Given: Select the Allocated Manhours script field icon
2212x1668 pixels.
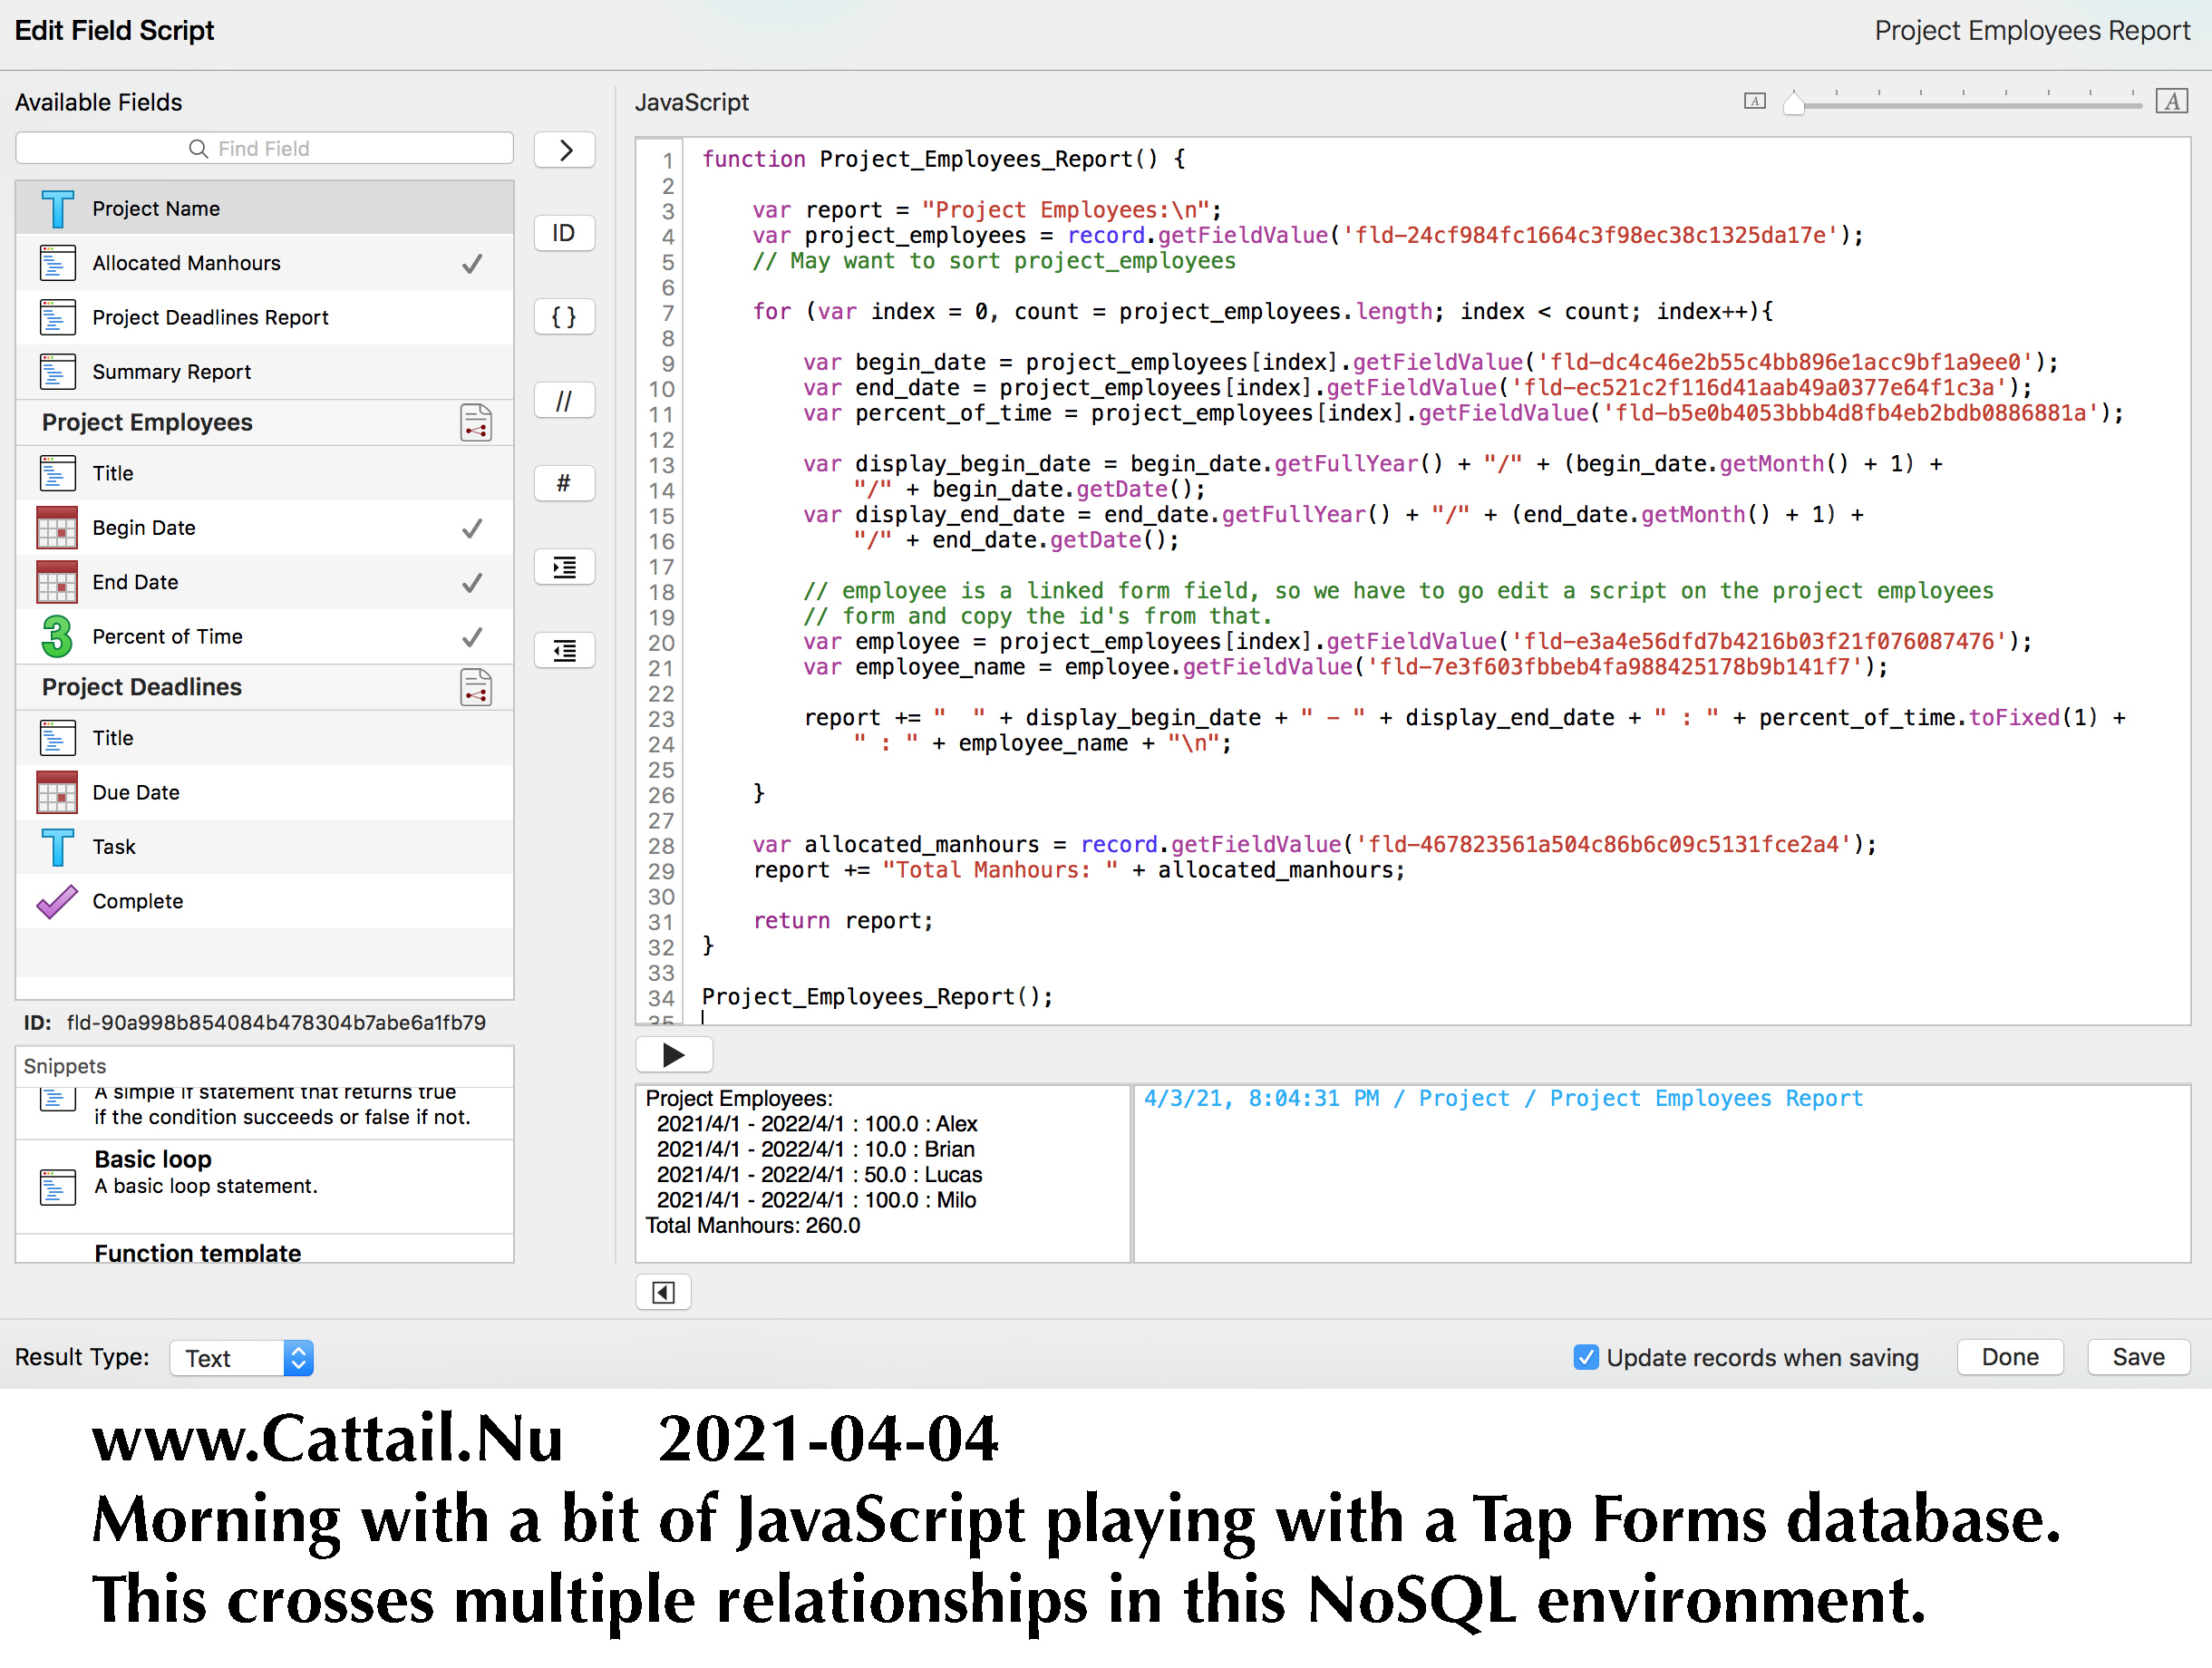Looking at the screenshot, I should 57,263.
